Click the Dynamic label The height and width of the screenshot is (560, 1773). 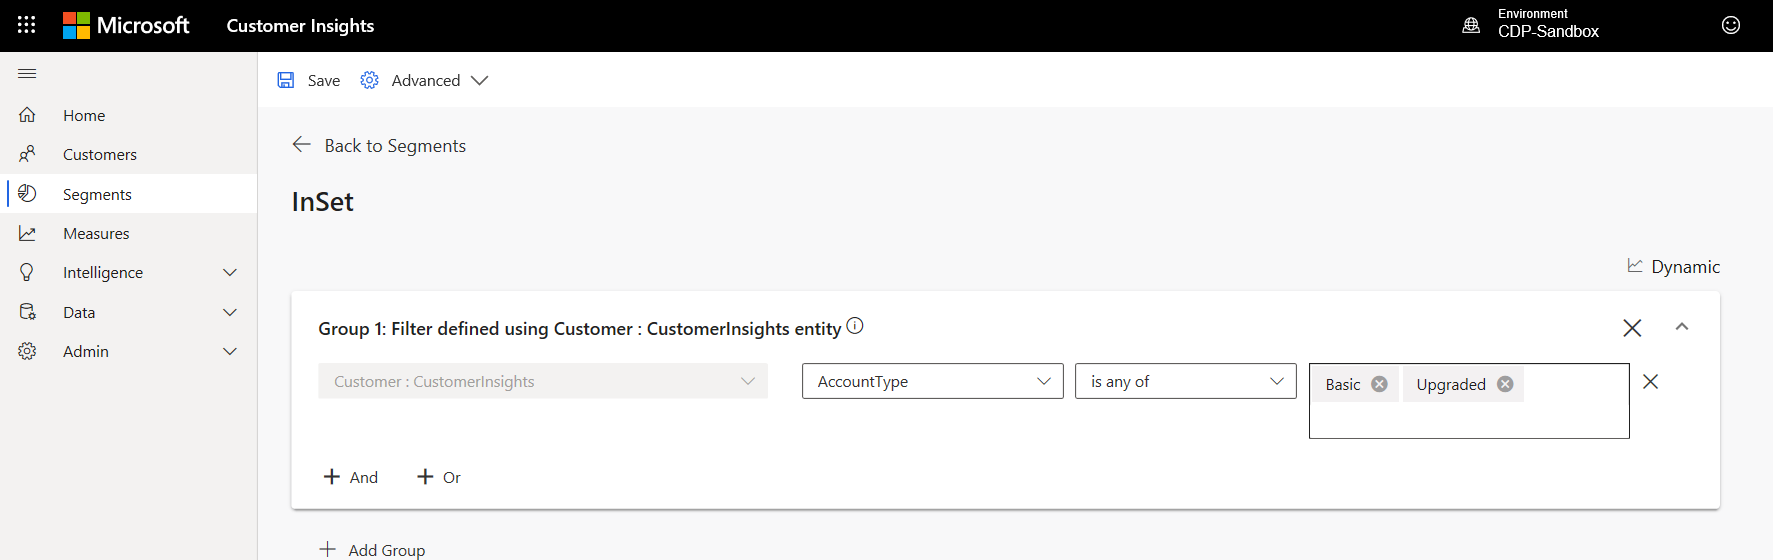tap(1686, 266)
